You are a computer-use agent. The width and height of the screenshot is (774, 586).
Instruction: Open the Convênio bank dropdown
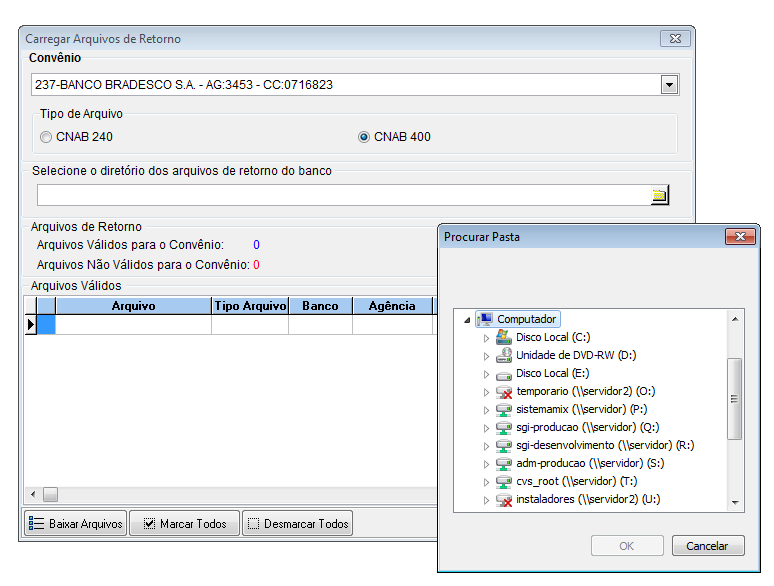point(669,85)
